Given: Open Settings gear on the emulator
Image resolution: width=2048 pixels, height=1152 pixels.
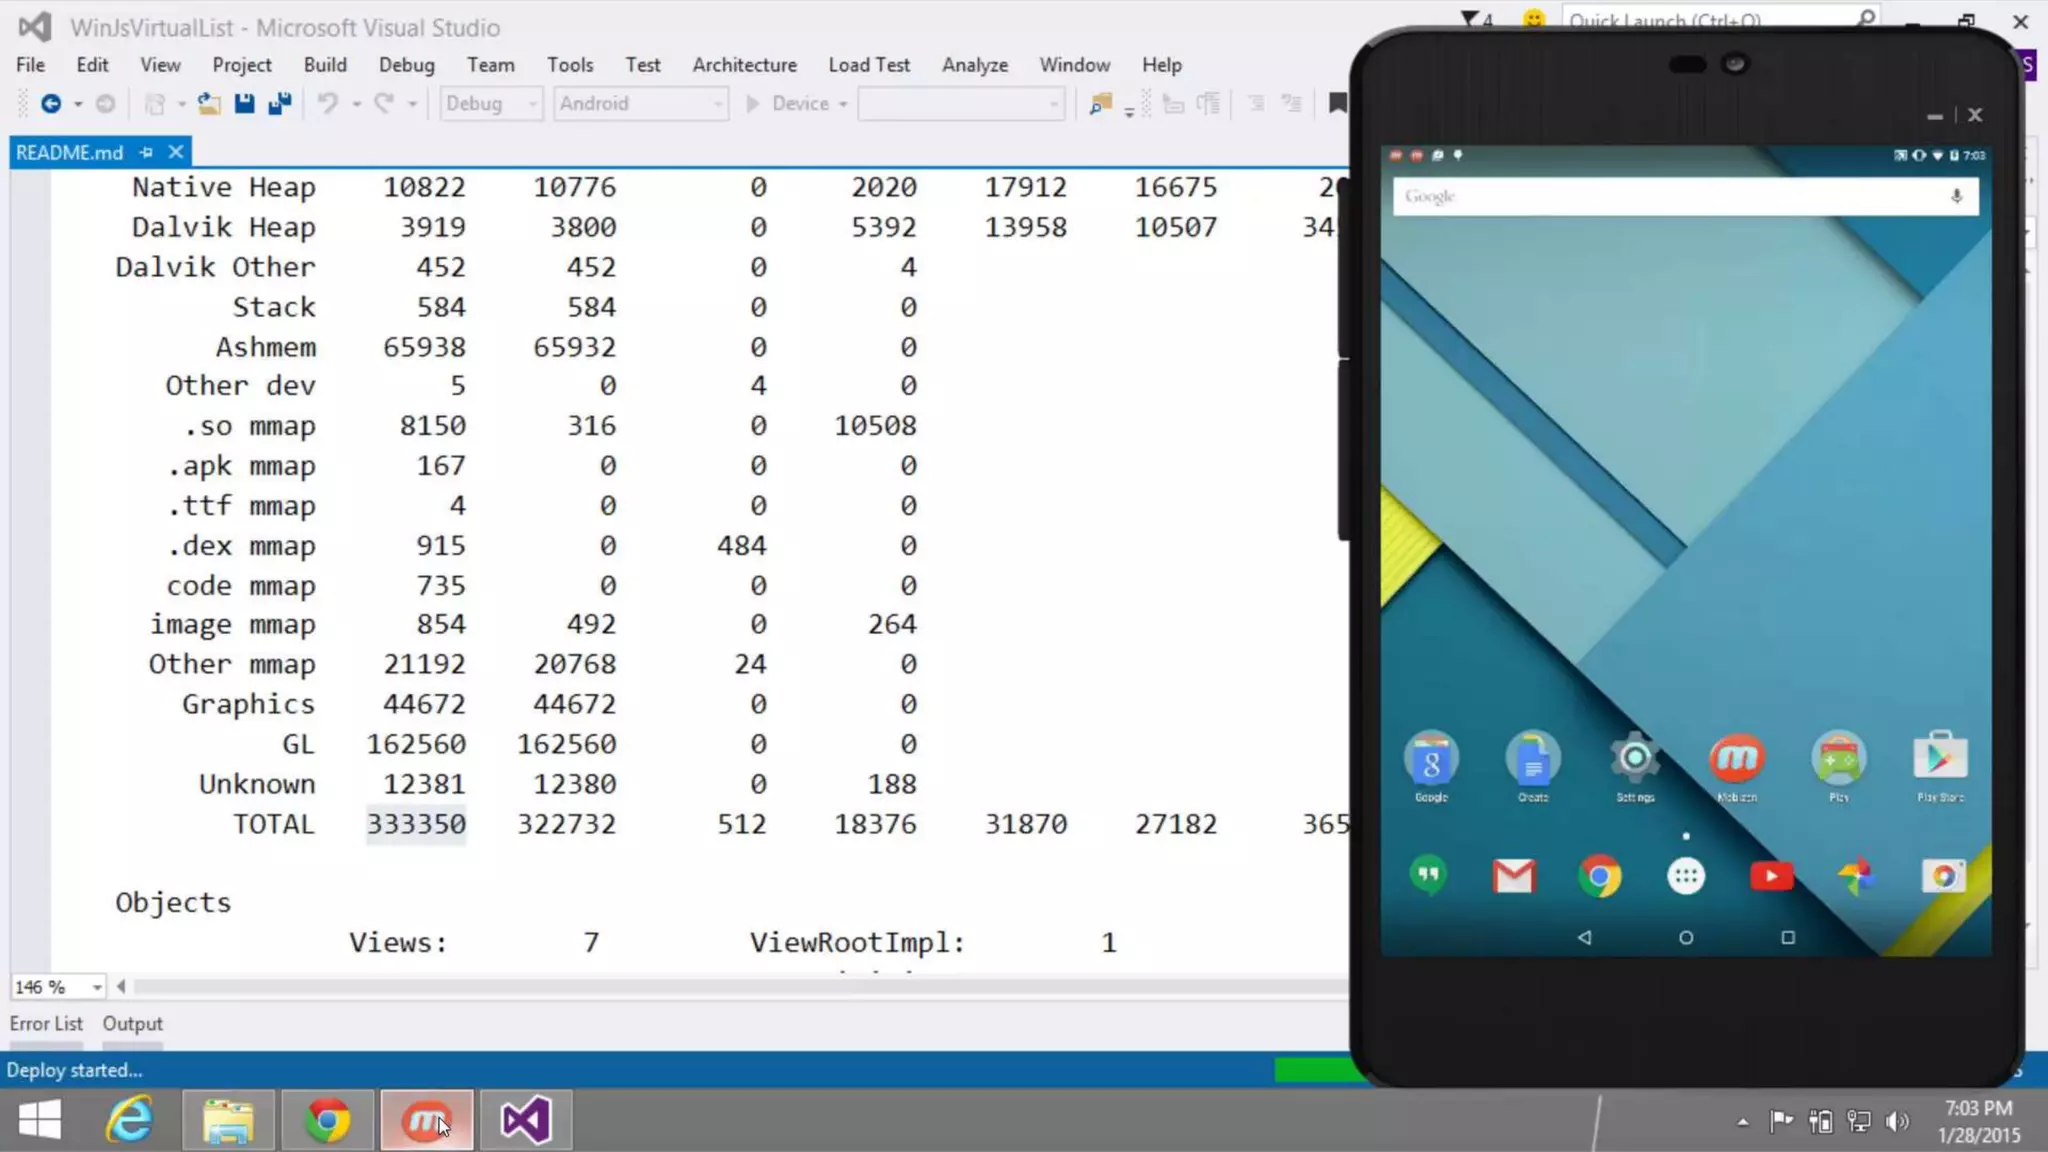Looking at the screenshot, I should [x=1635, y=759].
